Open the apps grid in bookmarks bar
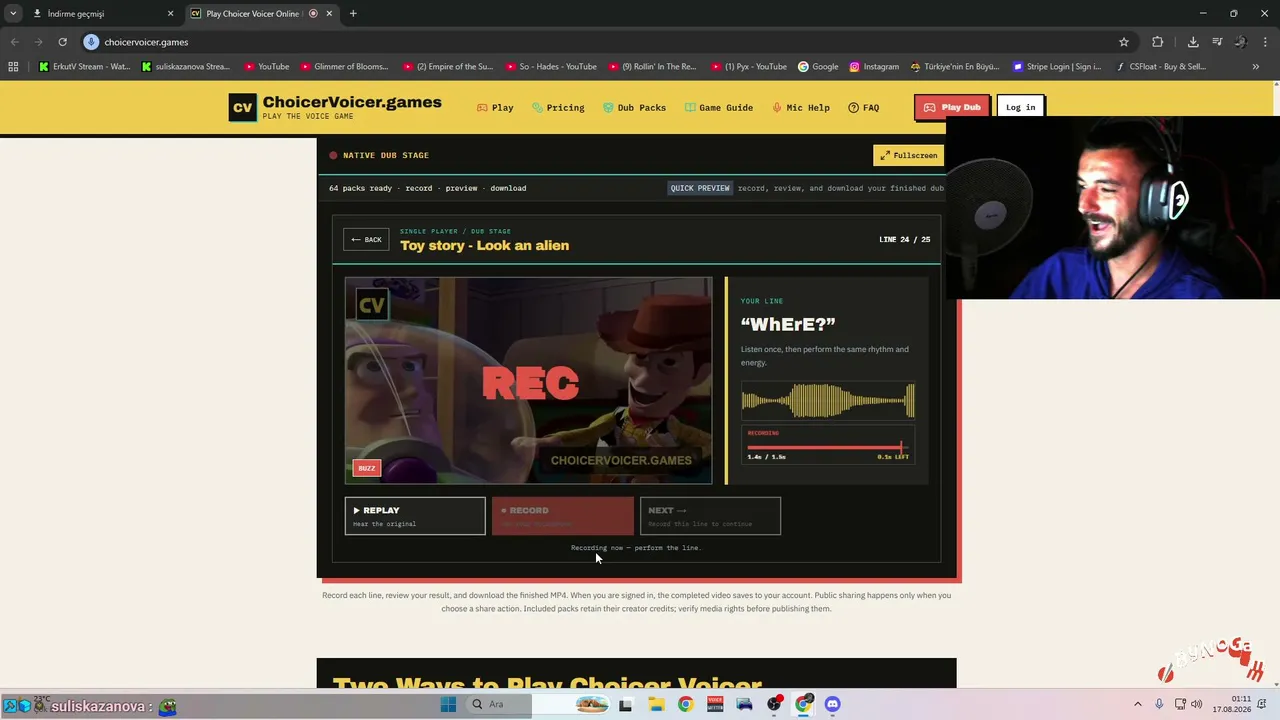 point(13,67)
